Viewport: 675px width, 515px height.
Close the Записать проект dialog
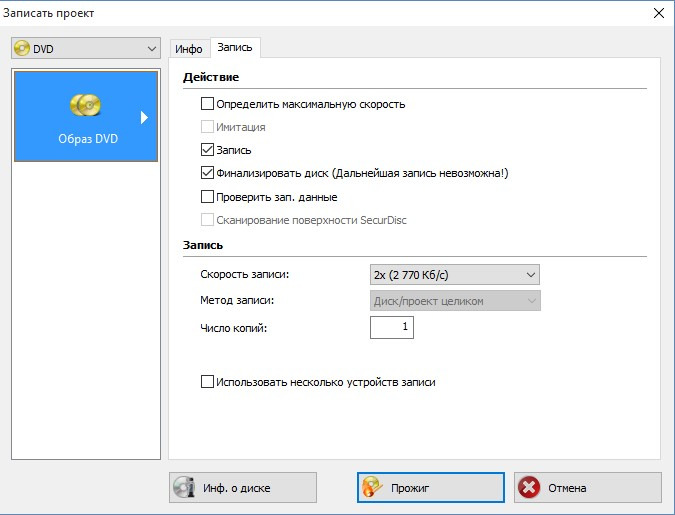pos(659,13)
